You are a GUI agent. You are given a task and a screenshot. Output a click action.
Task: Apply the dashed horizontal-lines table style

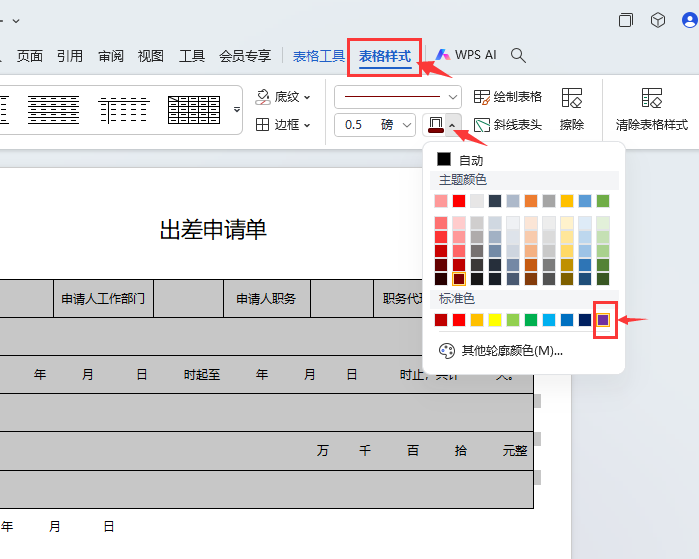(x=53, y=110)
